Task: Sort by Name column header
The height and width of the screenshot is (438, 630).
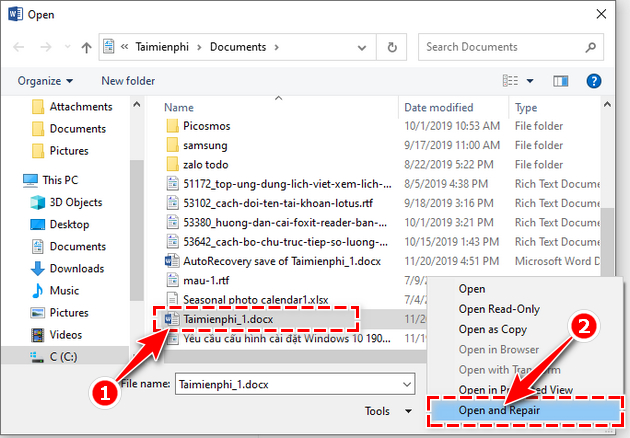Action: click(x=179, y=108)
